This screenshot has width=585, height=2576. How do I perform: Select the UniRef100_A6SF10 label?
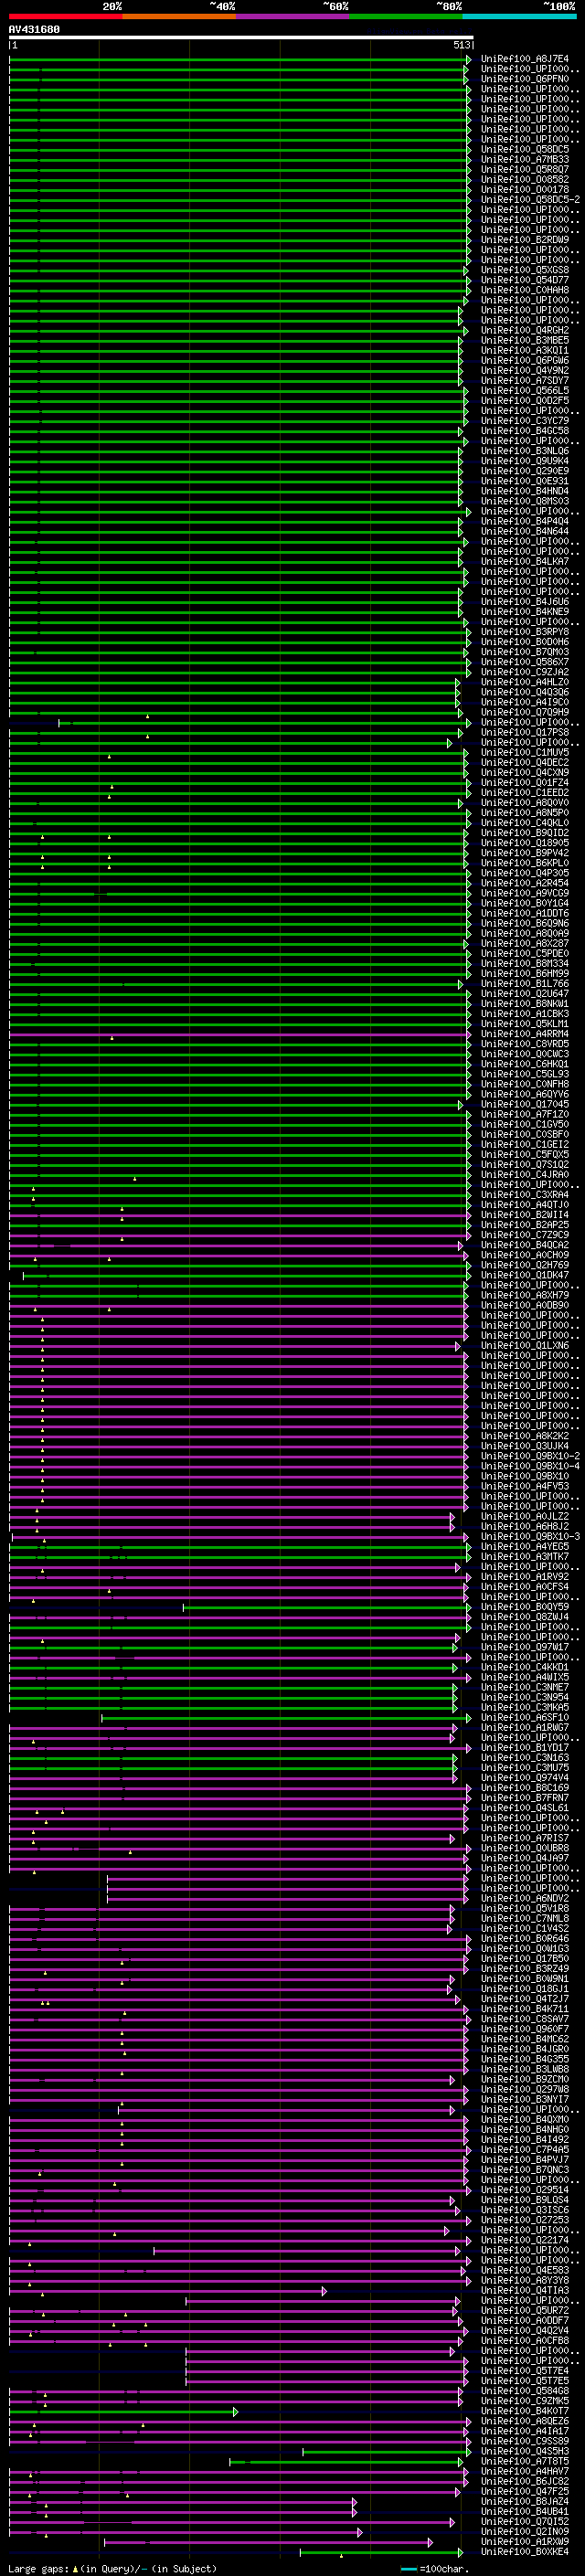(x=524, y=1717)
